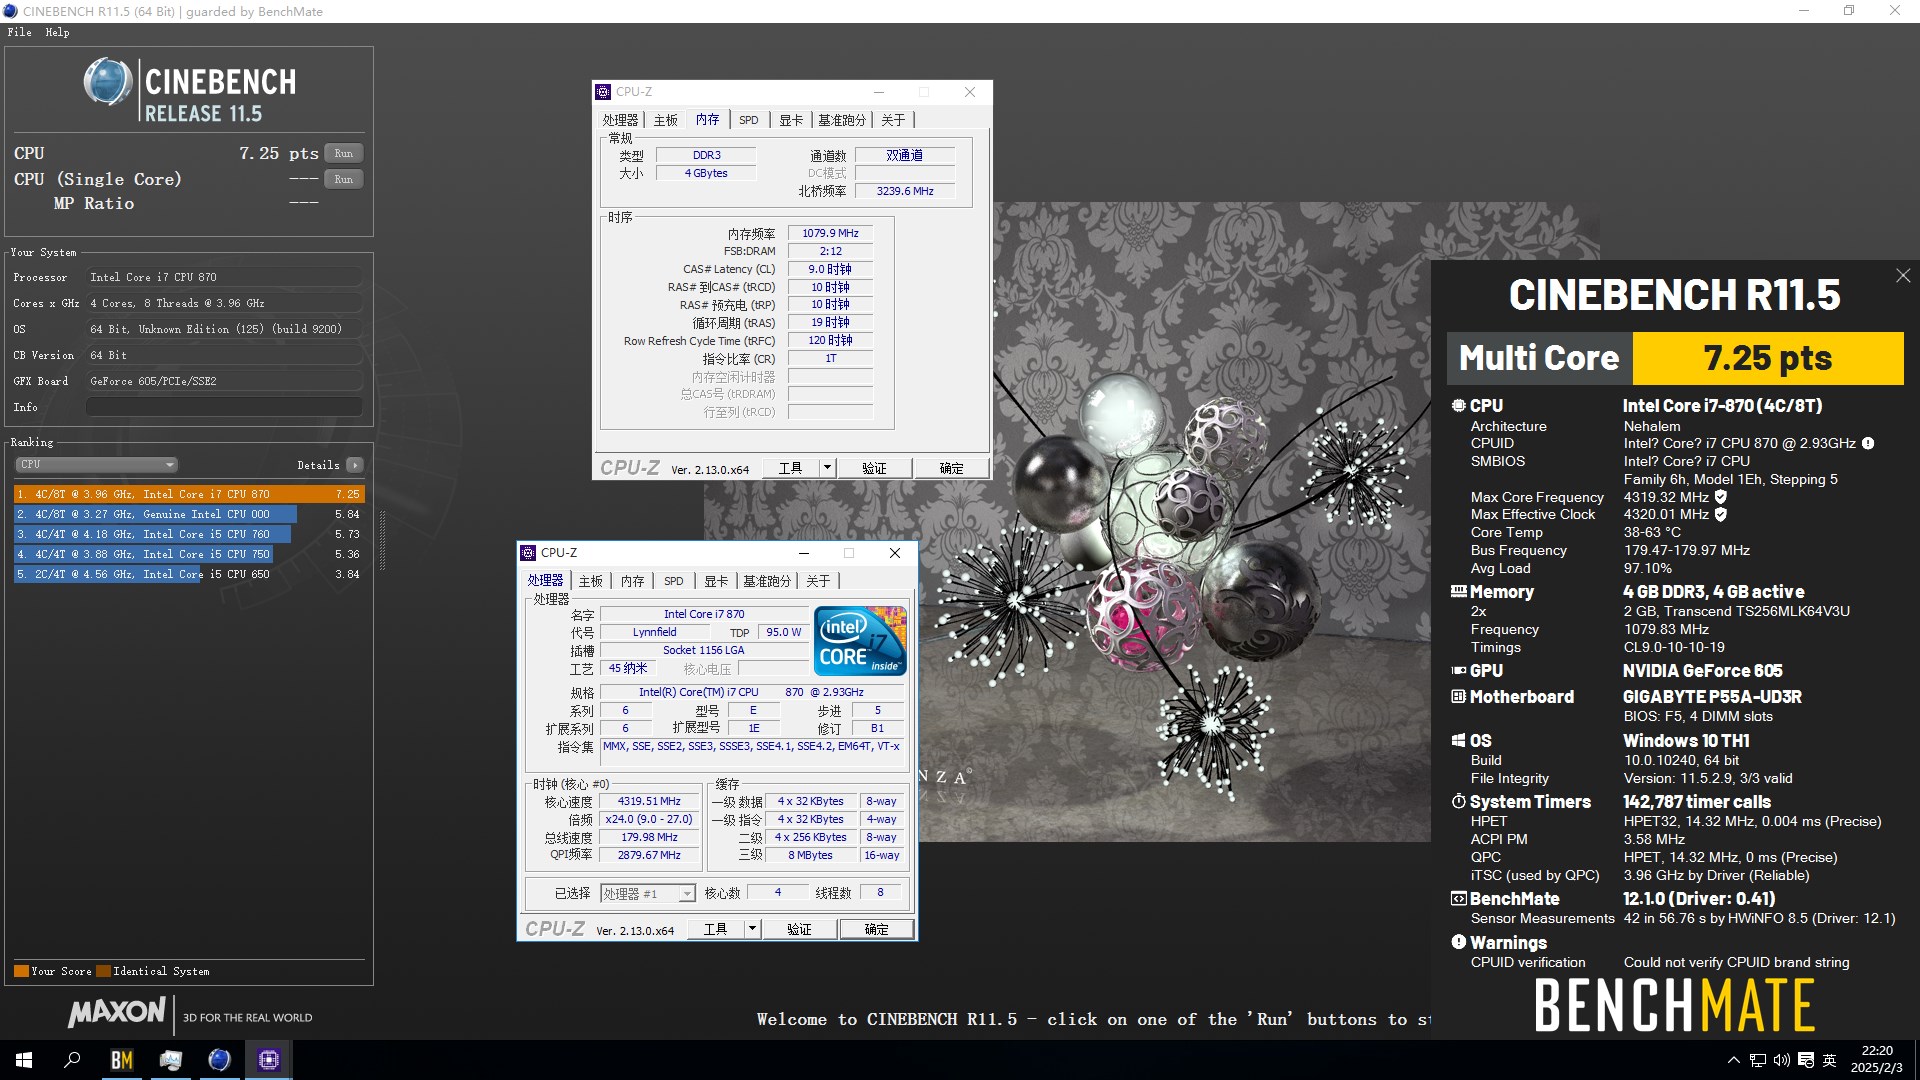Switch to Cinebench via blue sphere taskbar icon
Image resolution: width=1920 pixels, height=1080 pixels.
tap(219, 1060)
